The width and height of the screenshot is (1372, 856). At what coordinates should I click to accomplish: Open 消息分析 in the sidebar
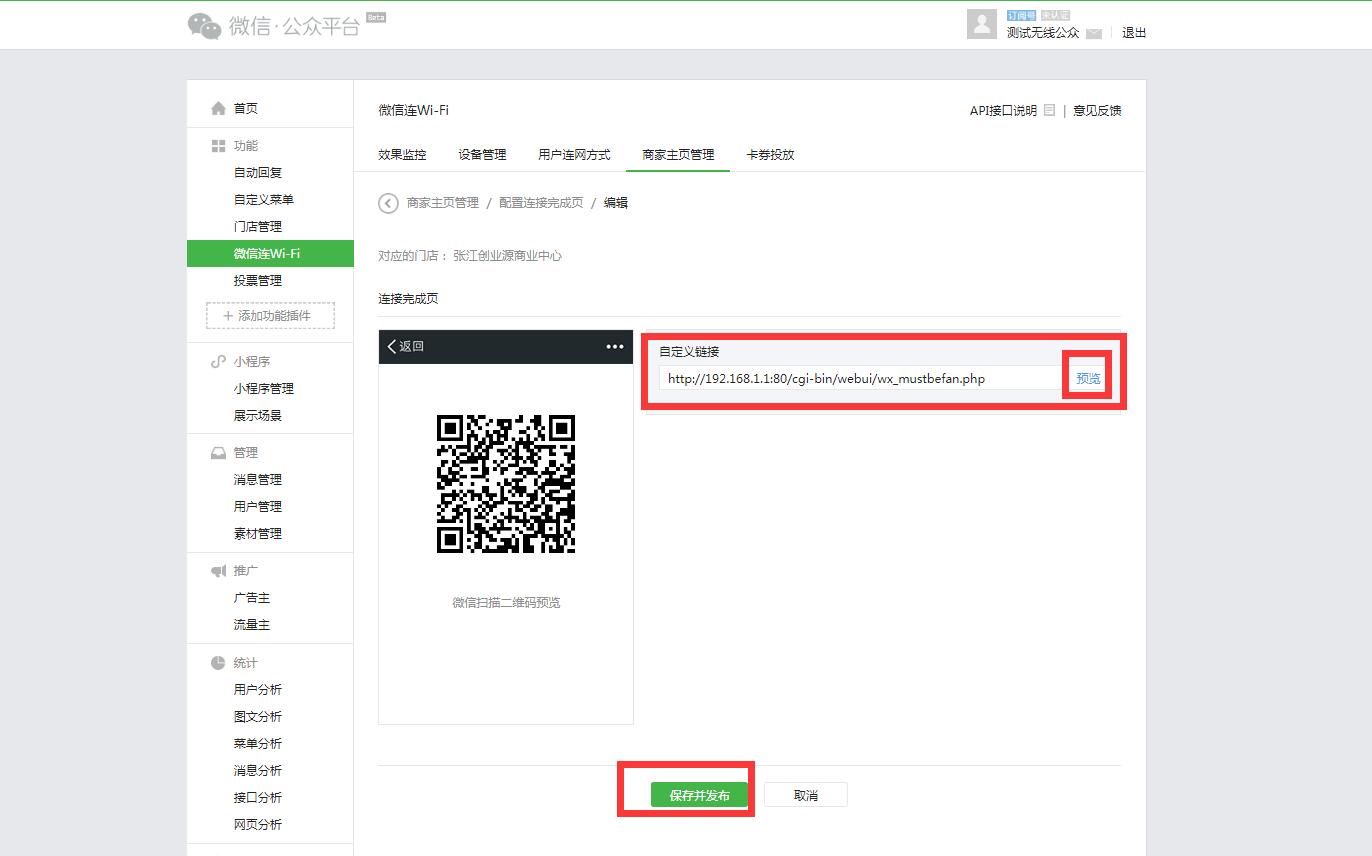click(x=258, y=771)
